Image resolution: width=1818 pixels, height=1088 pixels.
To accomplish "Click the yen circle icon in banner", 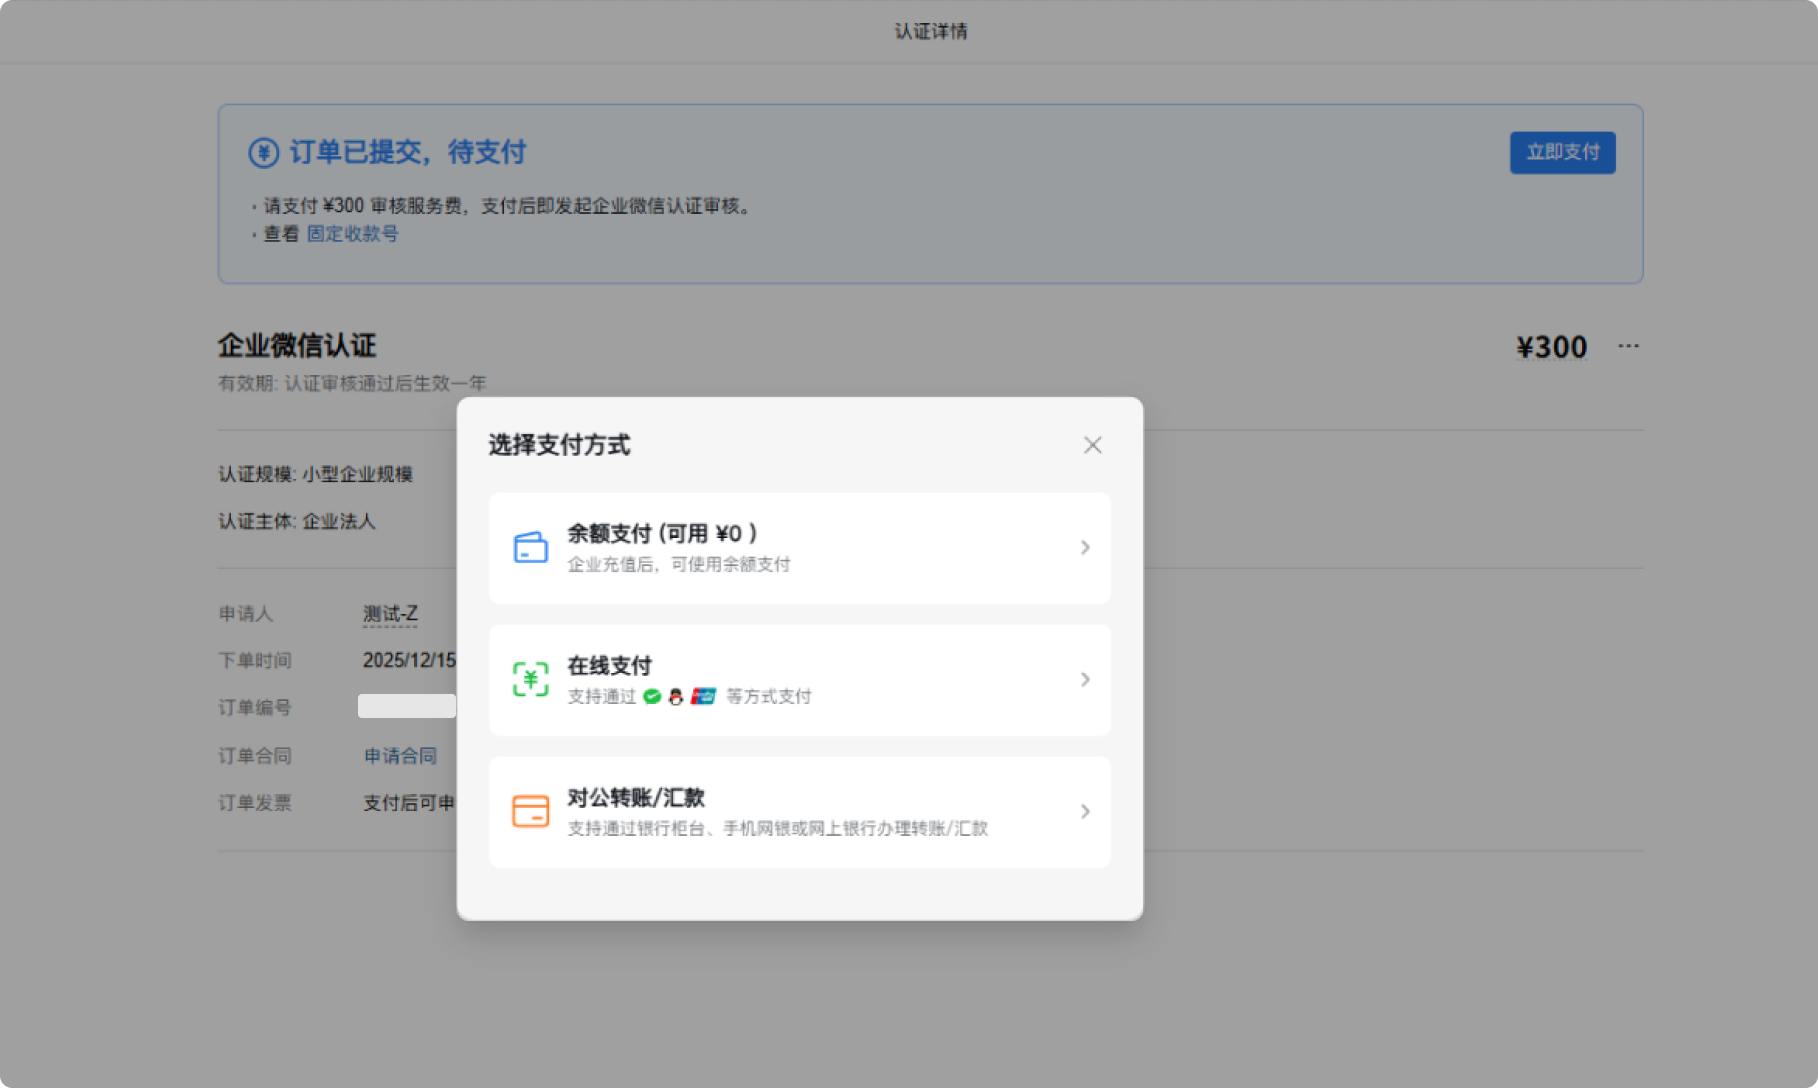I will (x=263, y=152).
